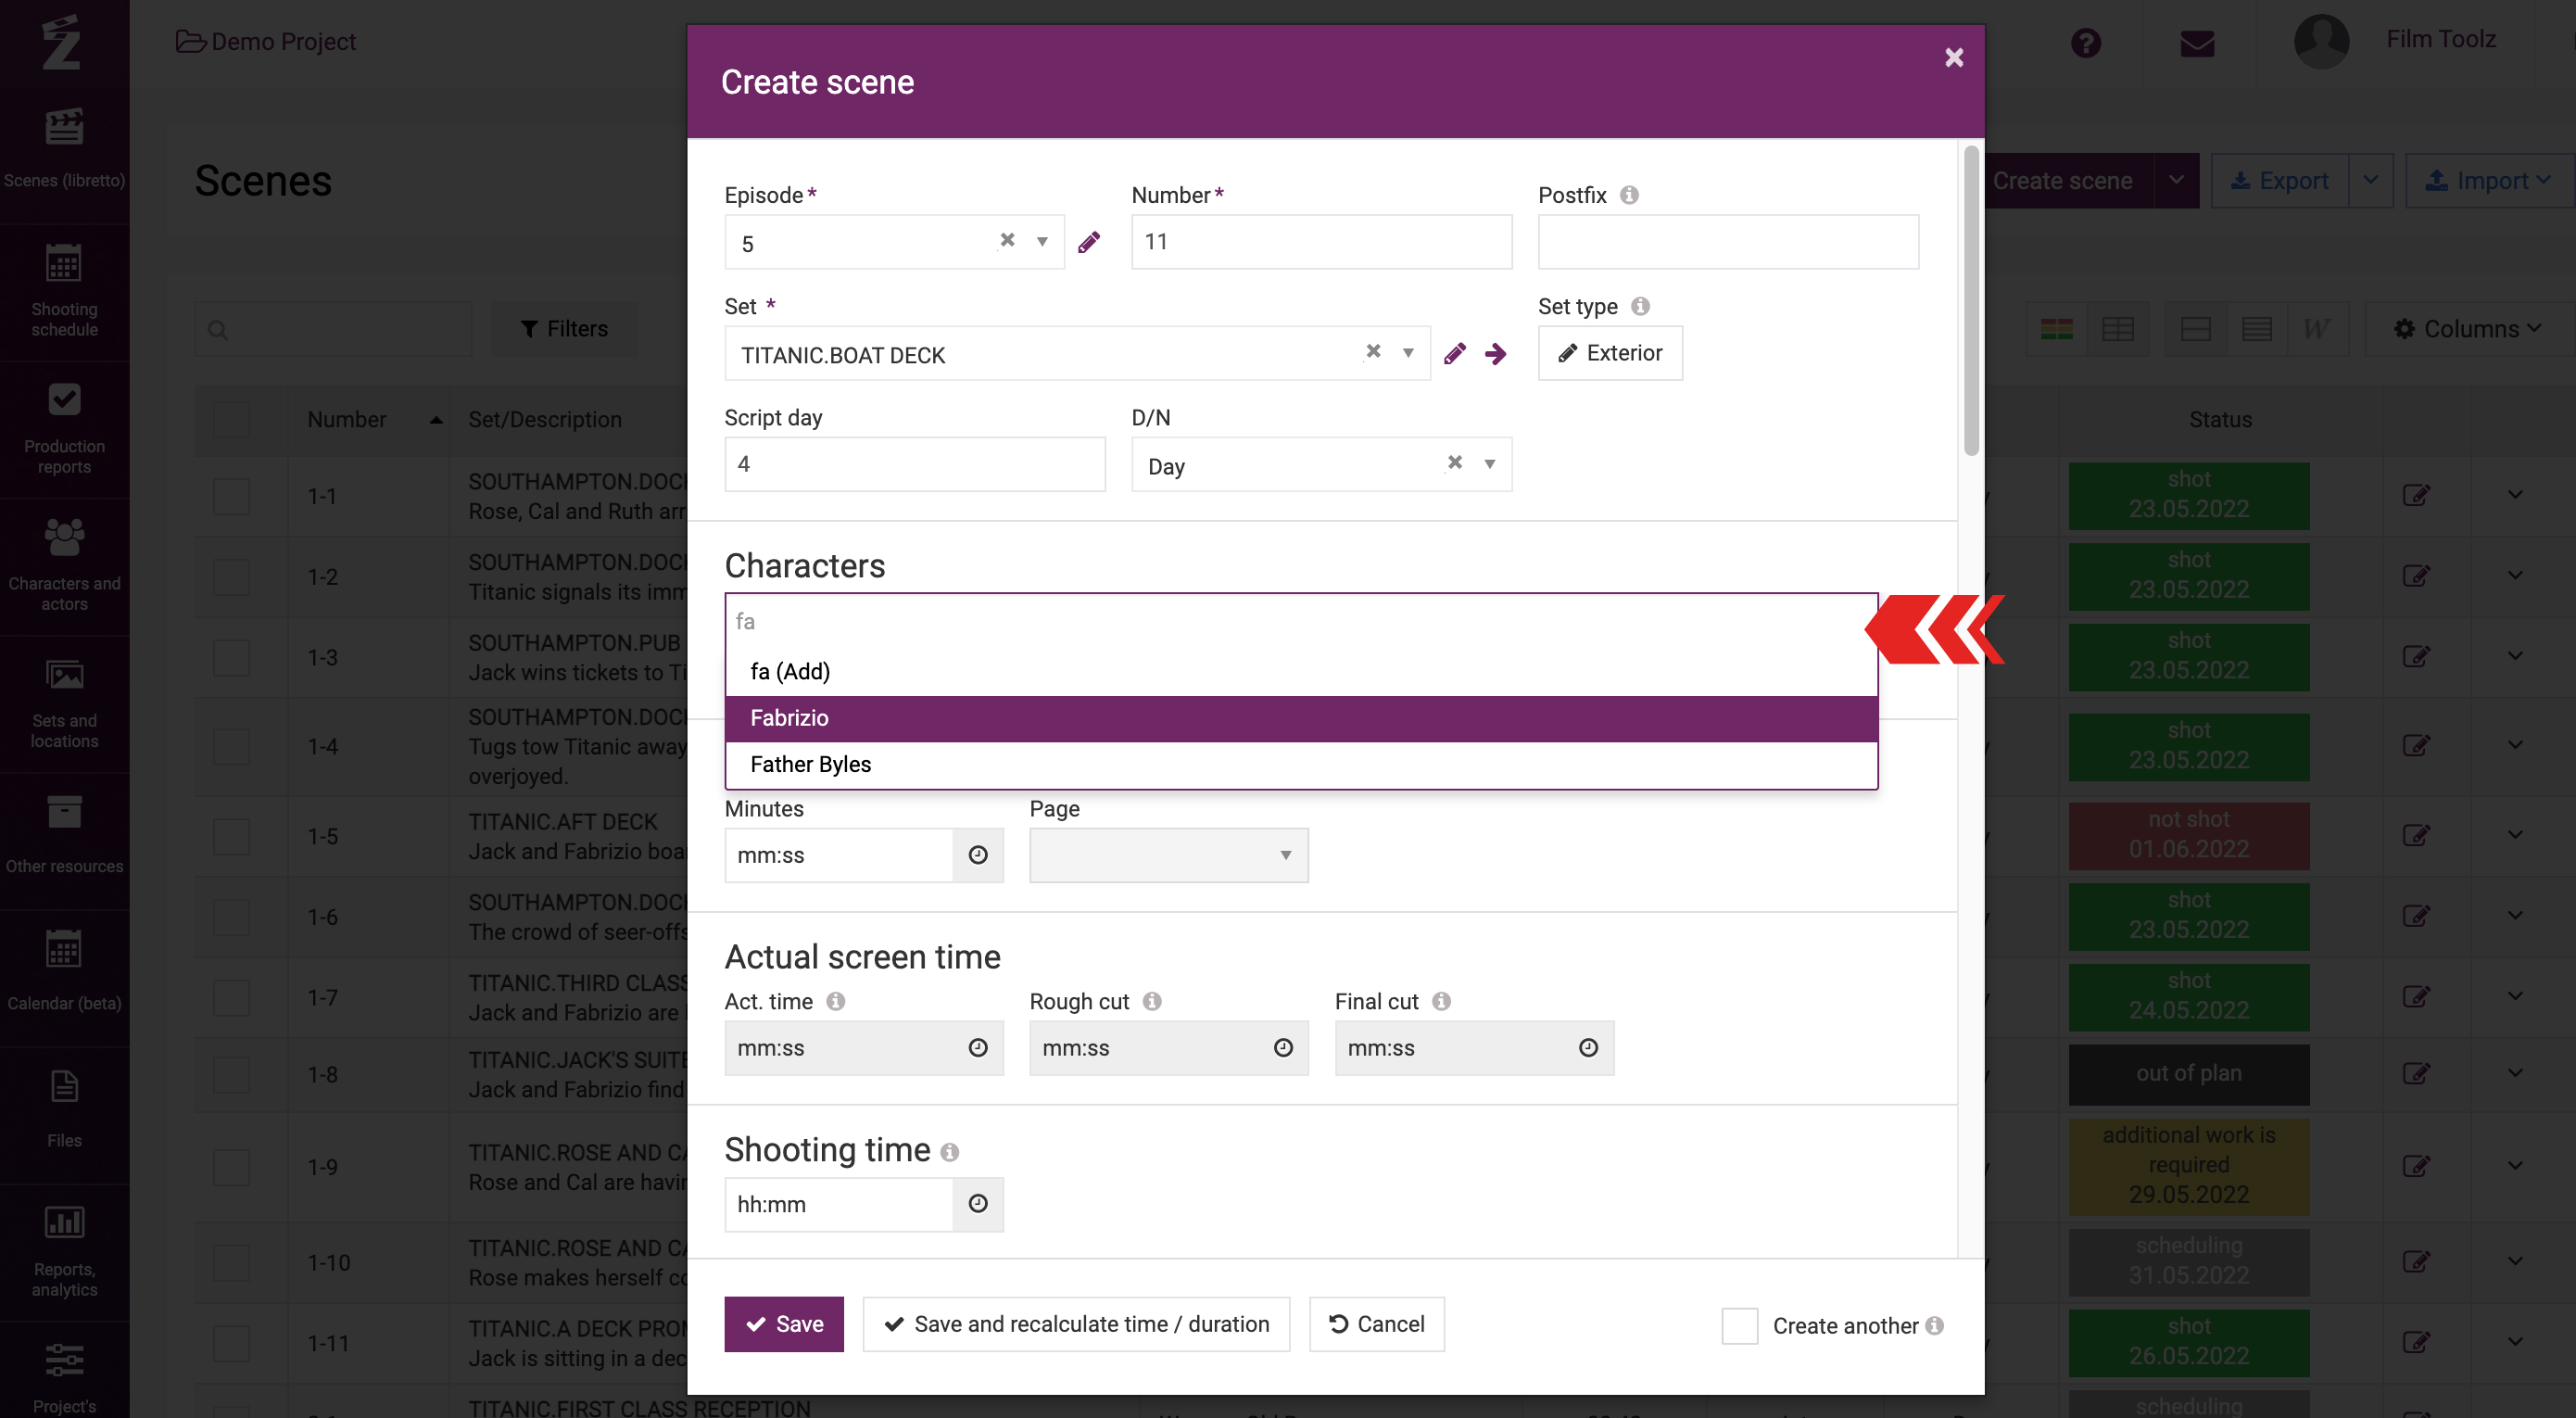
Task: Open Reports, analytics section
Action: [x=64, y=1250]
